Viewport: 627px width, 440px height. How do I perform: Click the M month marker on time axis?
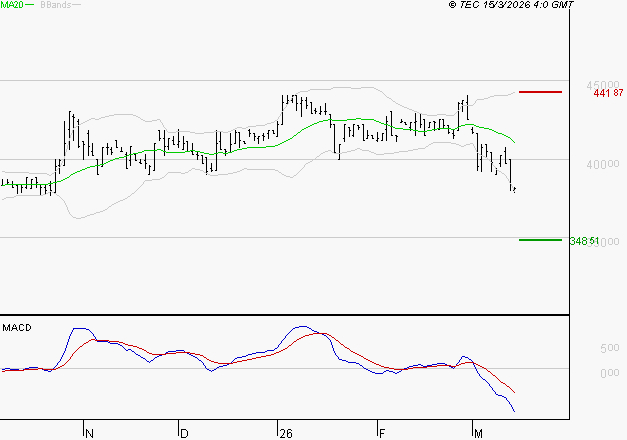(478, 434)
